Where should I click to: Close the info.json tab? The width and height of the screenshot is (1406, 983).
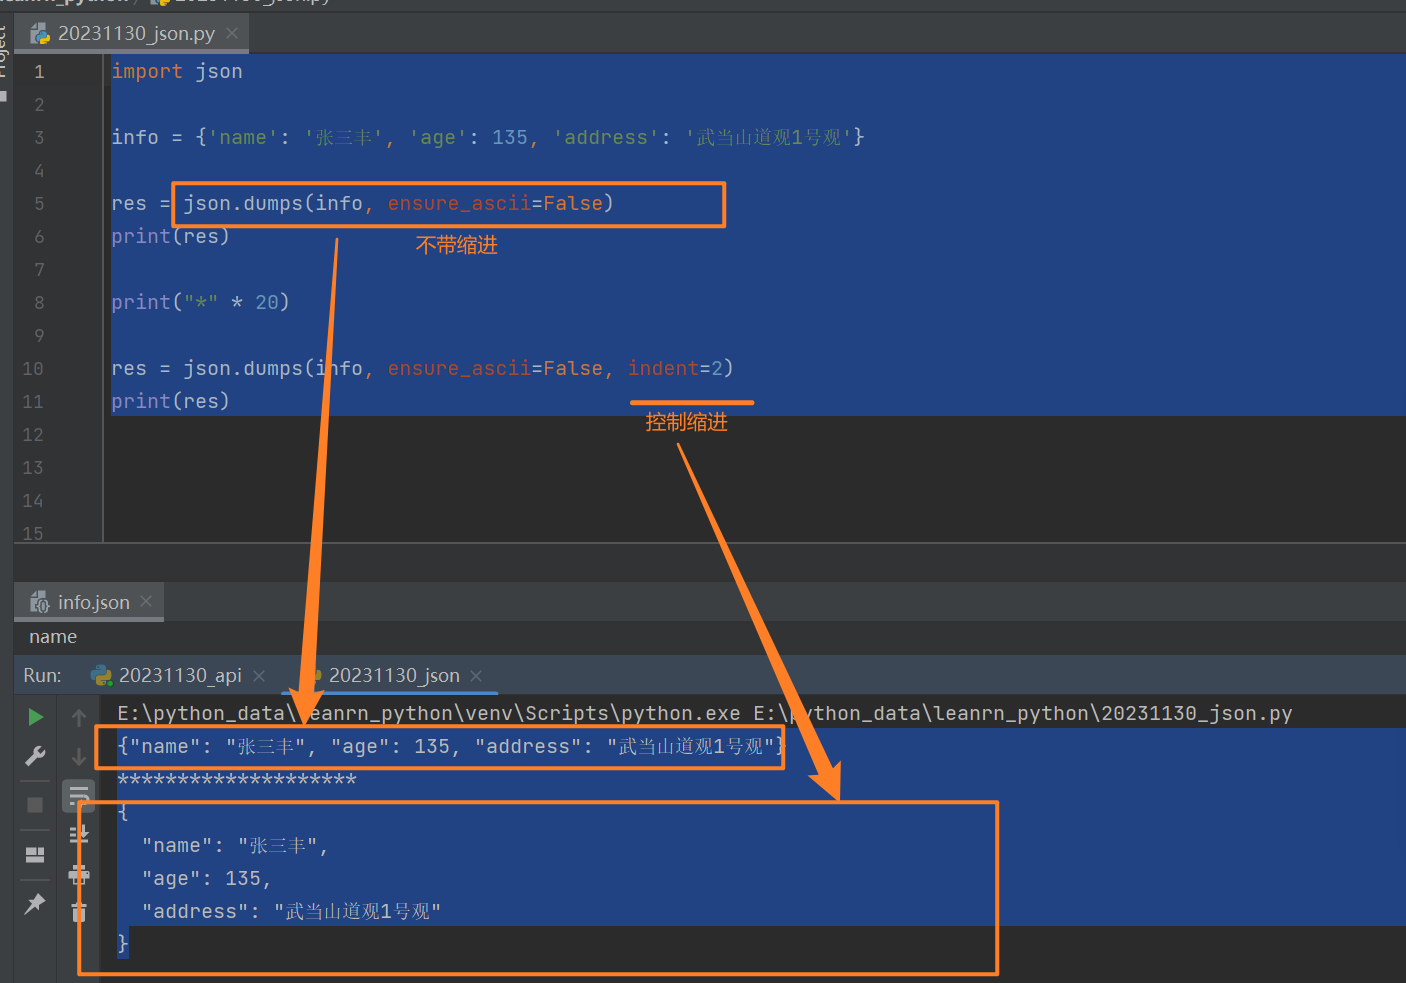point(146,601)
